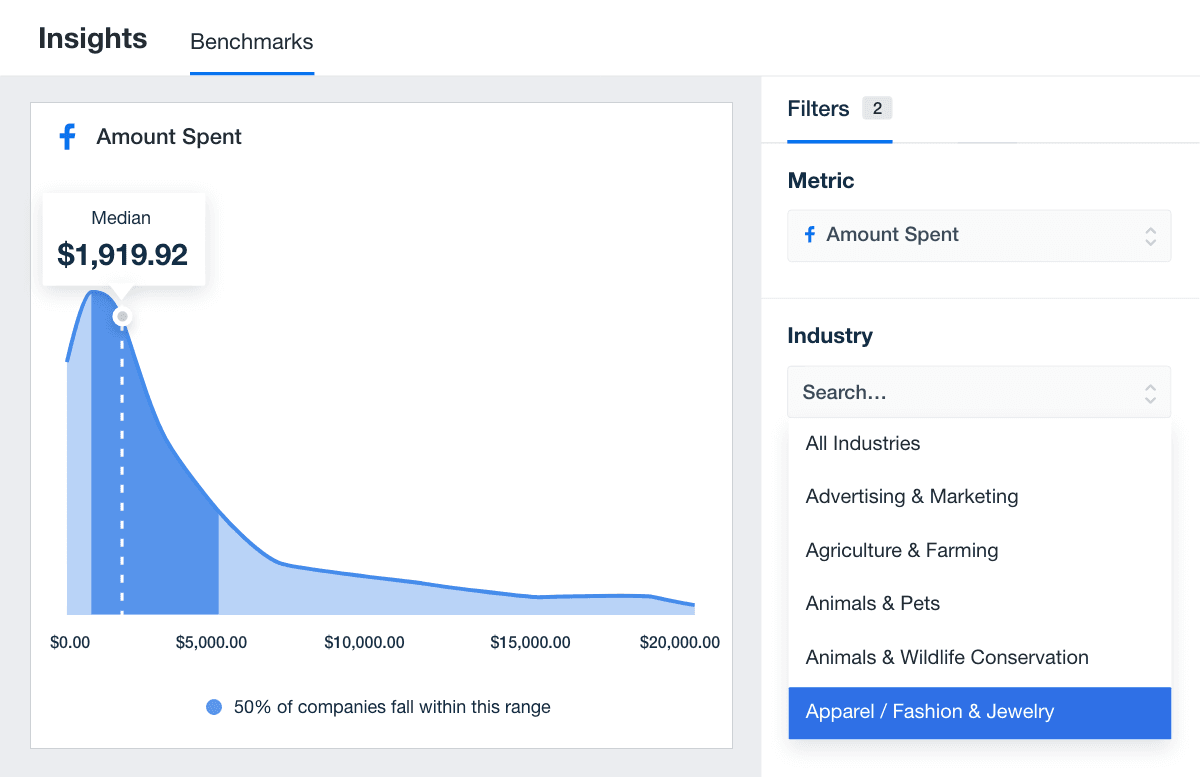
Task: Click the Median $1,919.92 tooltip
Action: coord(123,240)
